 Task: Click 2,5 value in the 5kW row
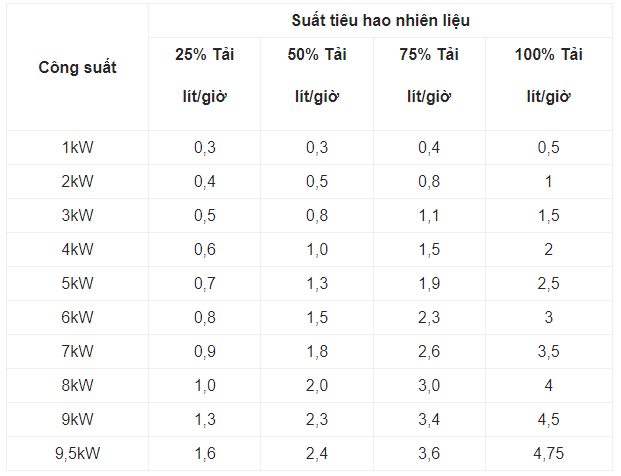548,283
